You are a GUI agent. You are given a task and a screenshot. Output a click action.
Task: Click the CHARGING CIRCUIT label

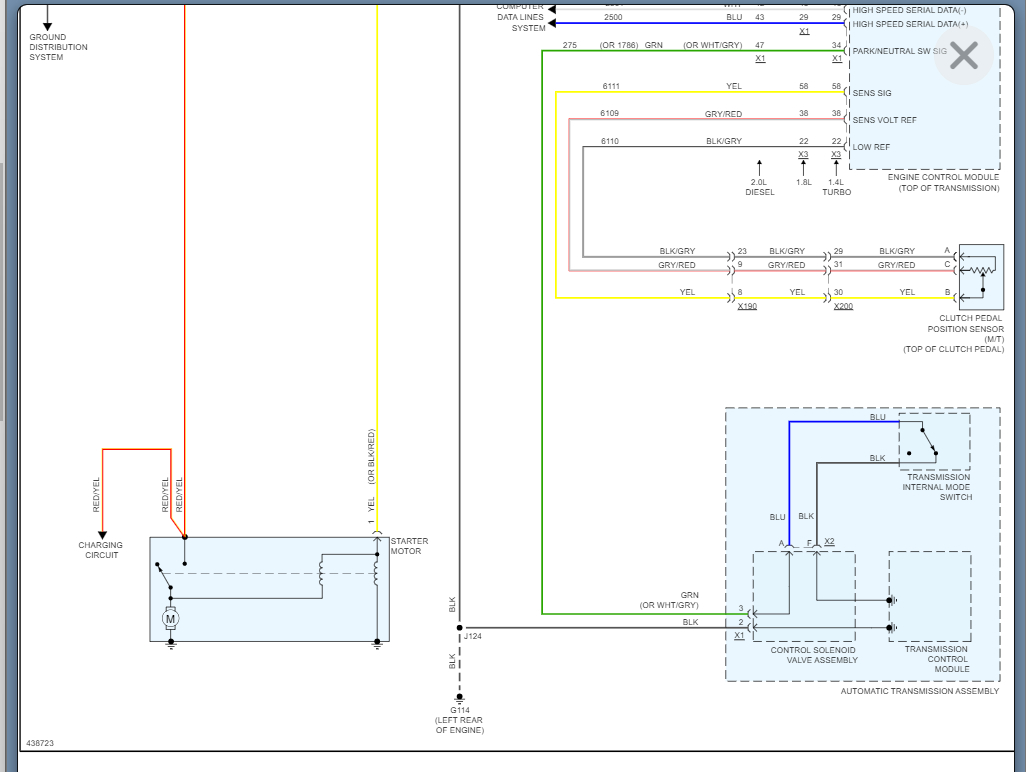click(101, 550)
